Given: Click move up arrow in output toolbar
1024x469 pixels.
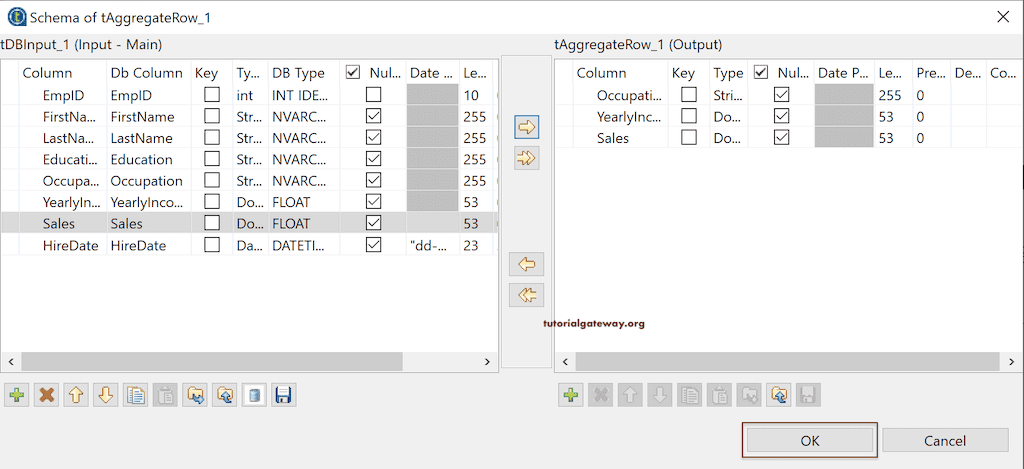Looking at the screenshot, I should coord(630,395).
